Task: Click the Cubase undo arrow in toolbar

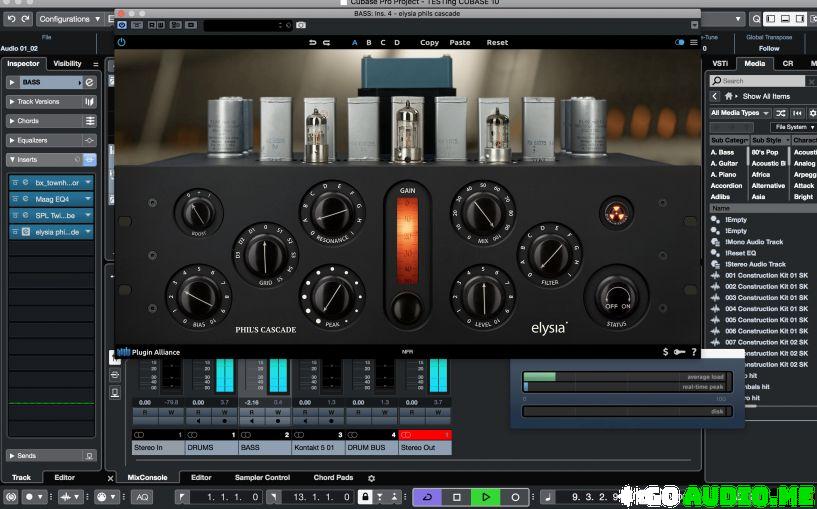Action: click(x=11, y=19)
